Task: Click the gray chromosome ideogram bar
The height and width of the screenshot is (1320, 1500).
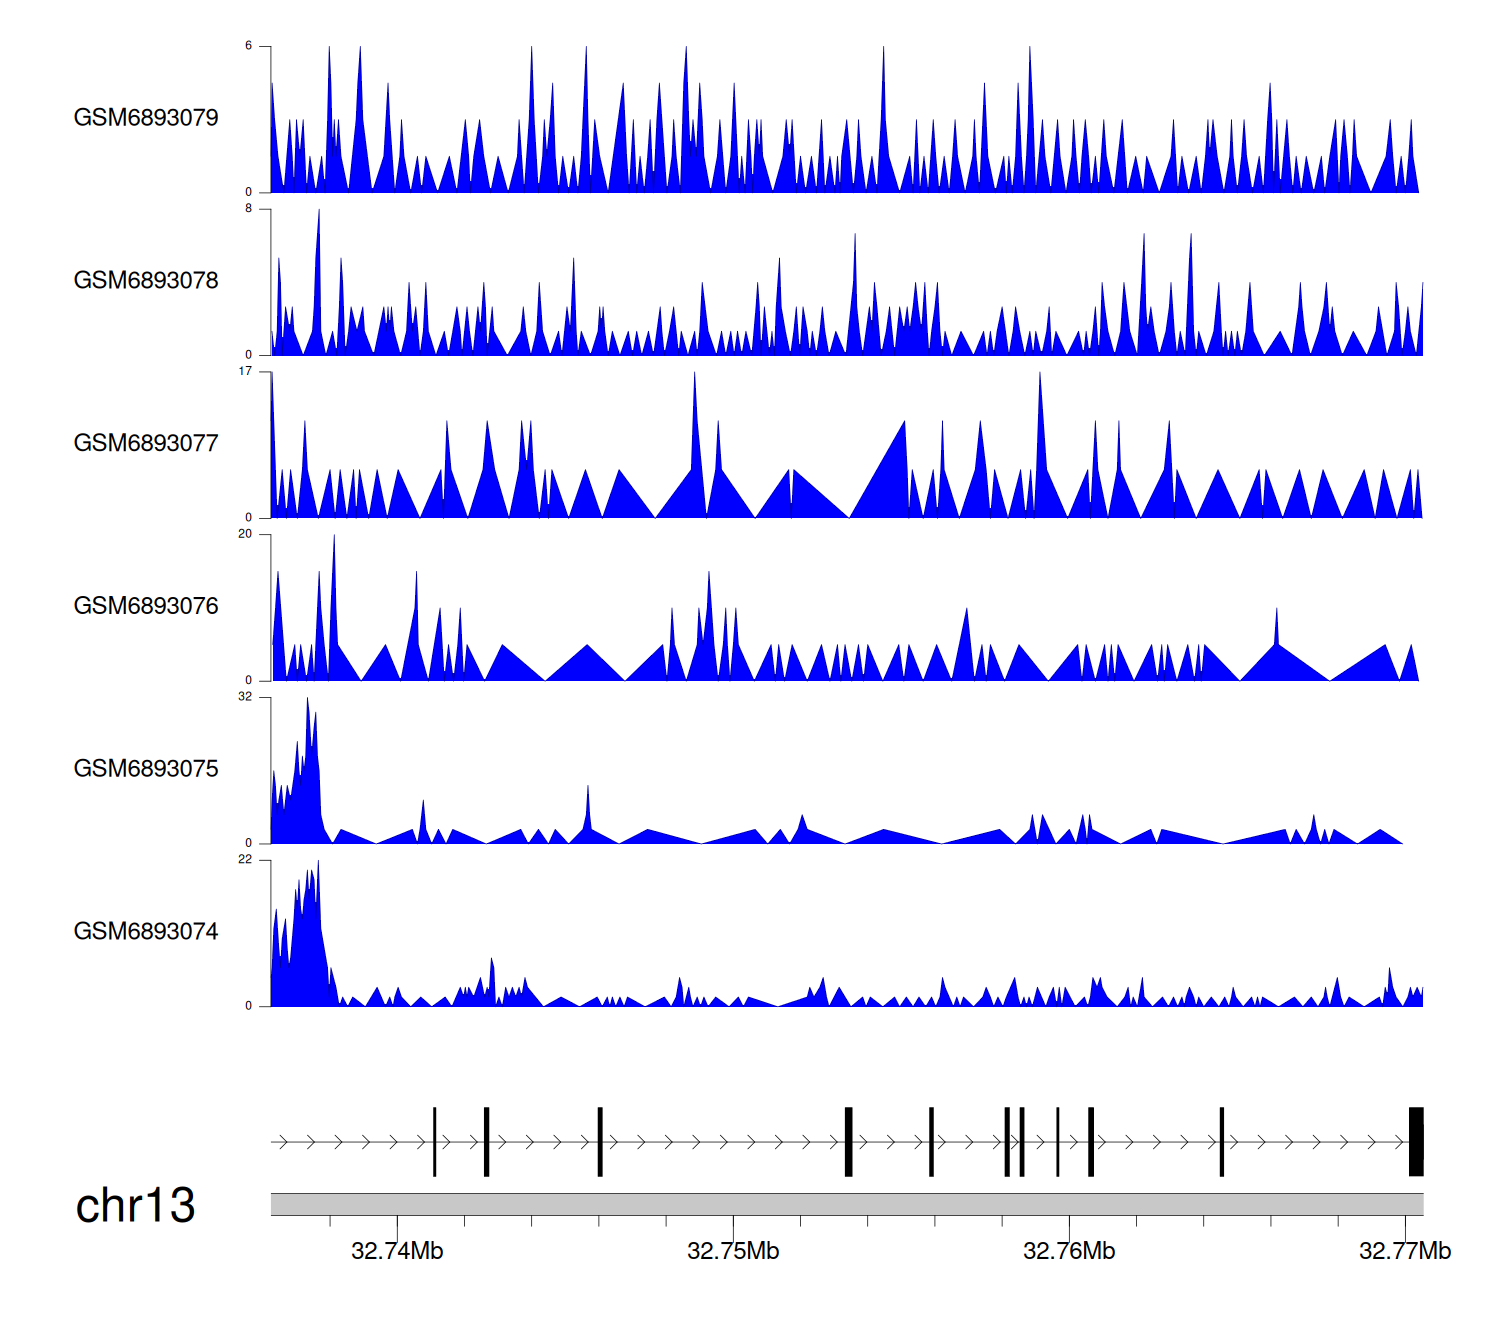Action: click(846, 1204)
